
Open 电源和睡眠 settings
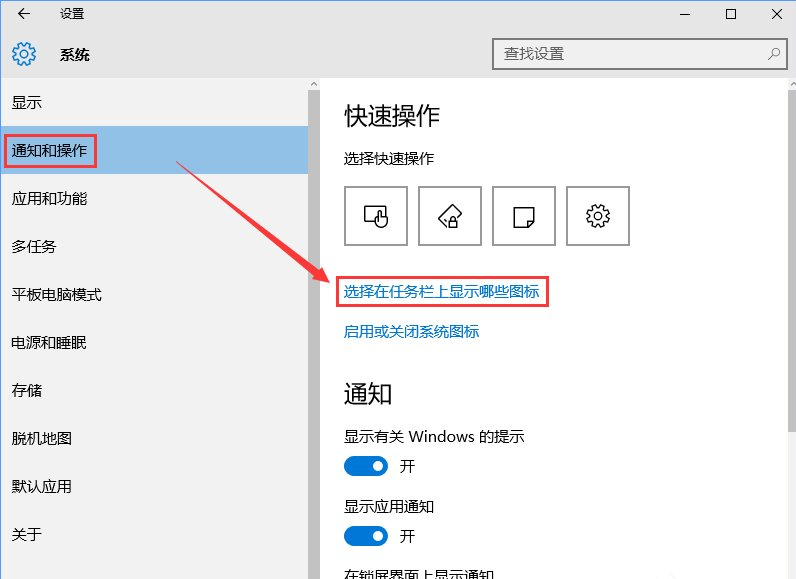coord(49,343)
